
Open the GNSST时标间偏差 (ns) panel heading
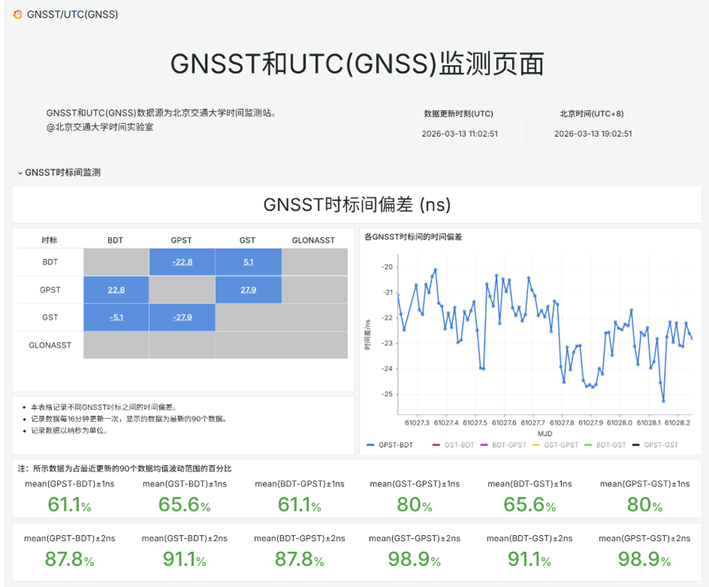(x=357, y=204)
